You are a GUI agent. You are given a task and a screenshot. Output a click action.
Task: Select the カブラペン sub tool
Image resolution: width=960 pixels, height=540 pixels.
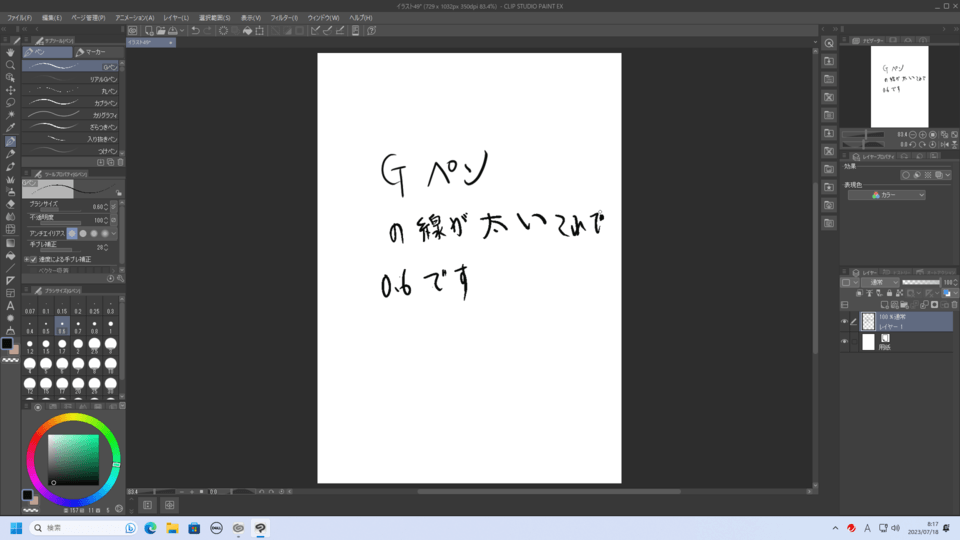(70, 103)
